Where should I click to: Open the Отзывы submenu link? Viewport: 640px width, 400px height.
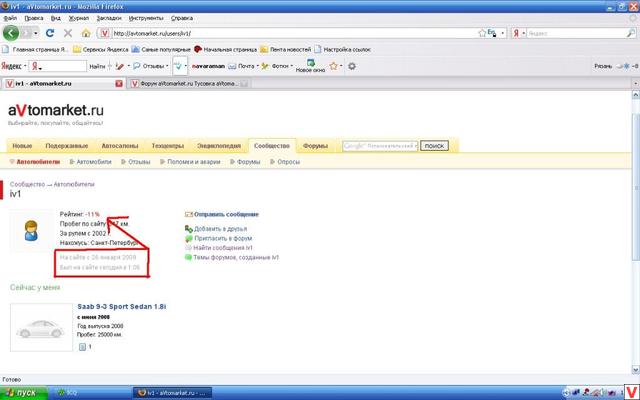pos(139,162)
